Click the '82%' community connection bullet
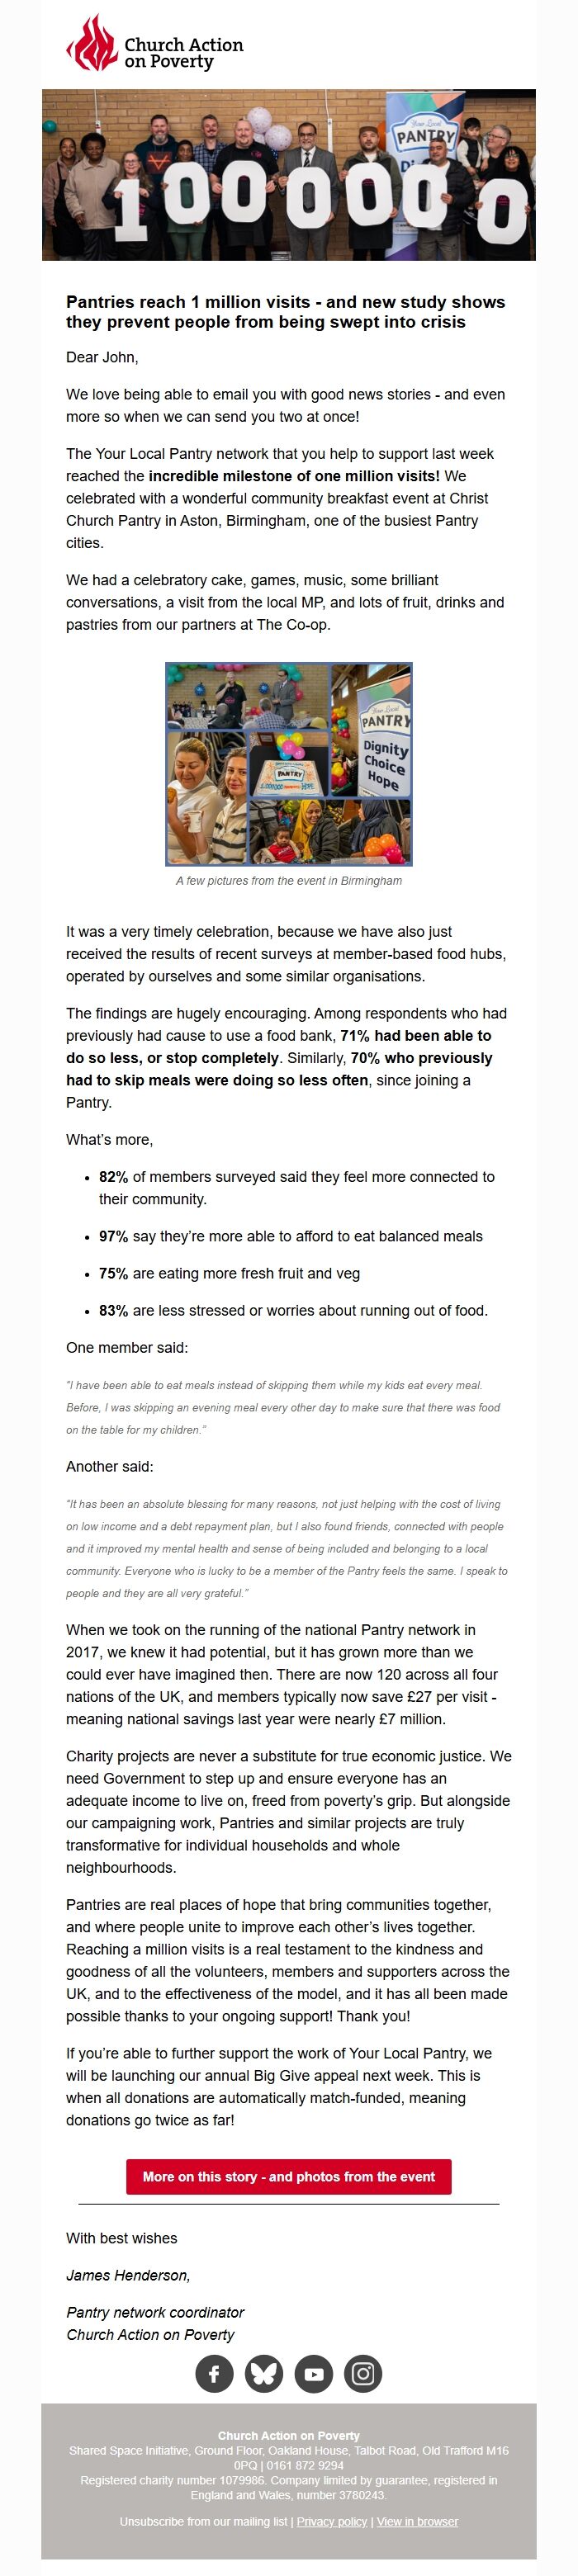This screenshot has width=578, height=2576. pos(296,1187)
